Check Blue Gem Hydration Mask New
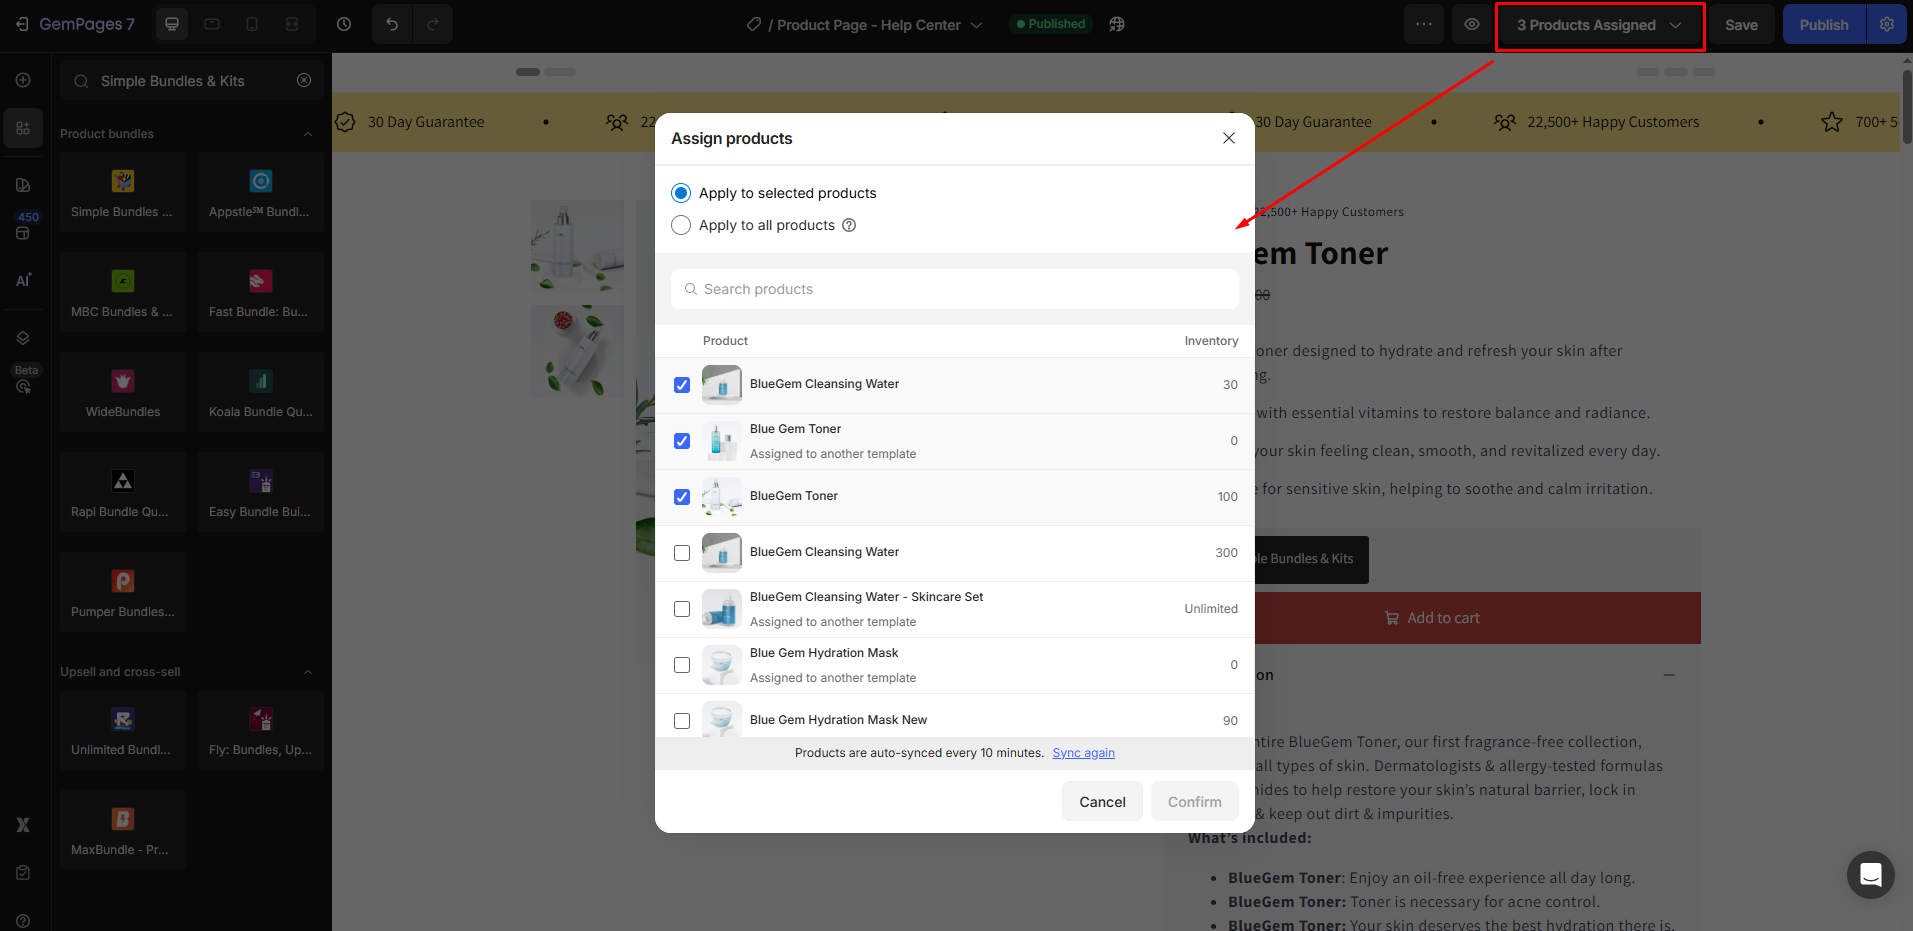 682,721
